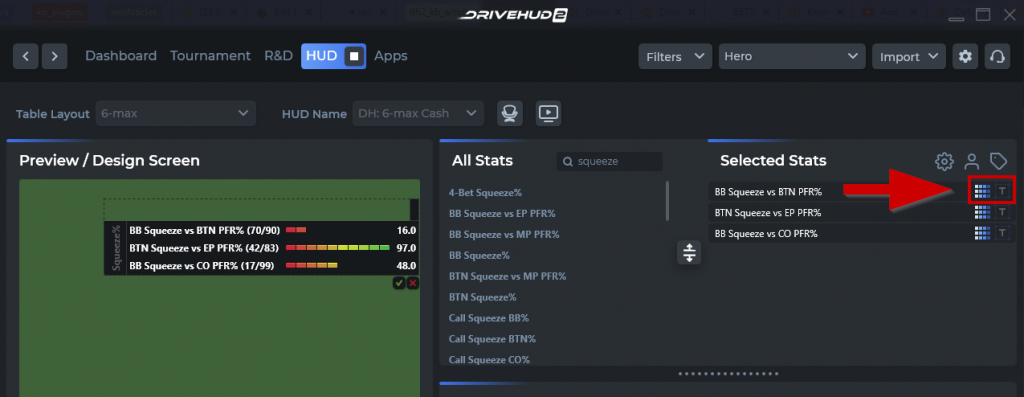Select BB Squeeze% in All Stats
1024x397 pixels.
(x=479, y=255)
